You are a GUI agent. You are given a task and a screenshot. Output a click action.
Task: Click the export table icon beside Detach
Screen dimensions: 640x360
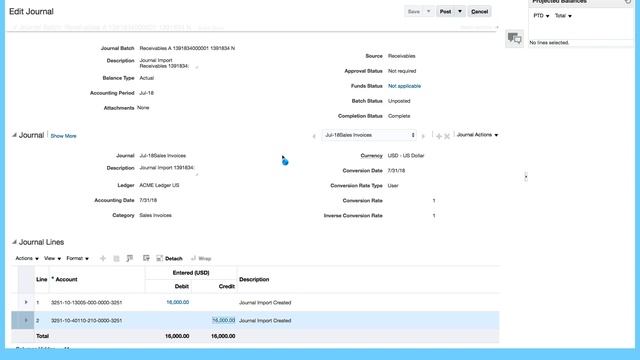[x=146, y=258]
